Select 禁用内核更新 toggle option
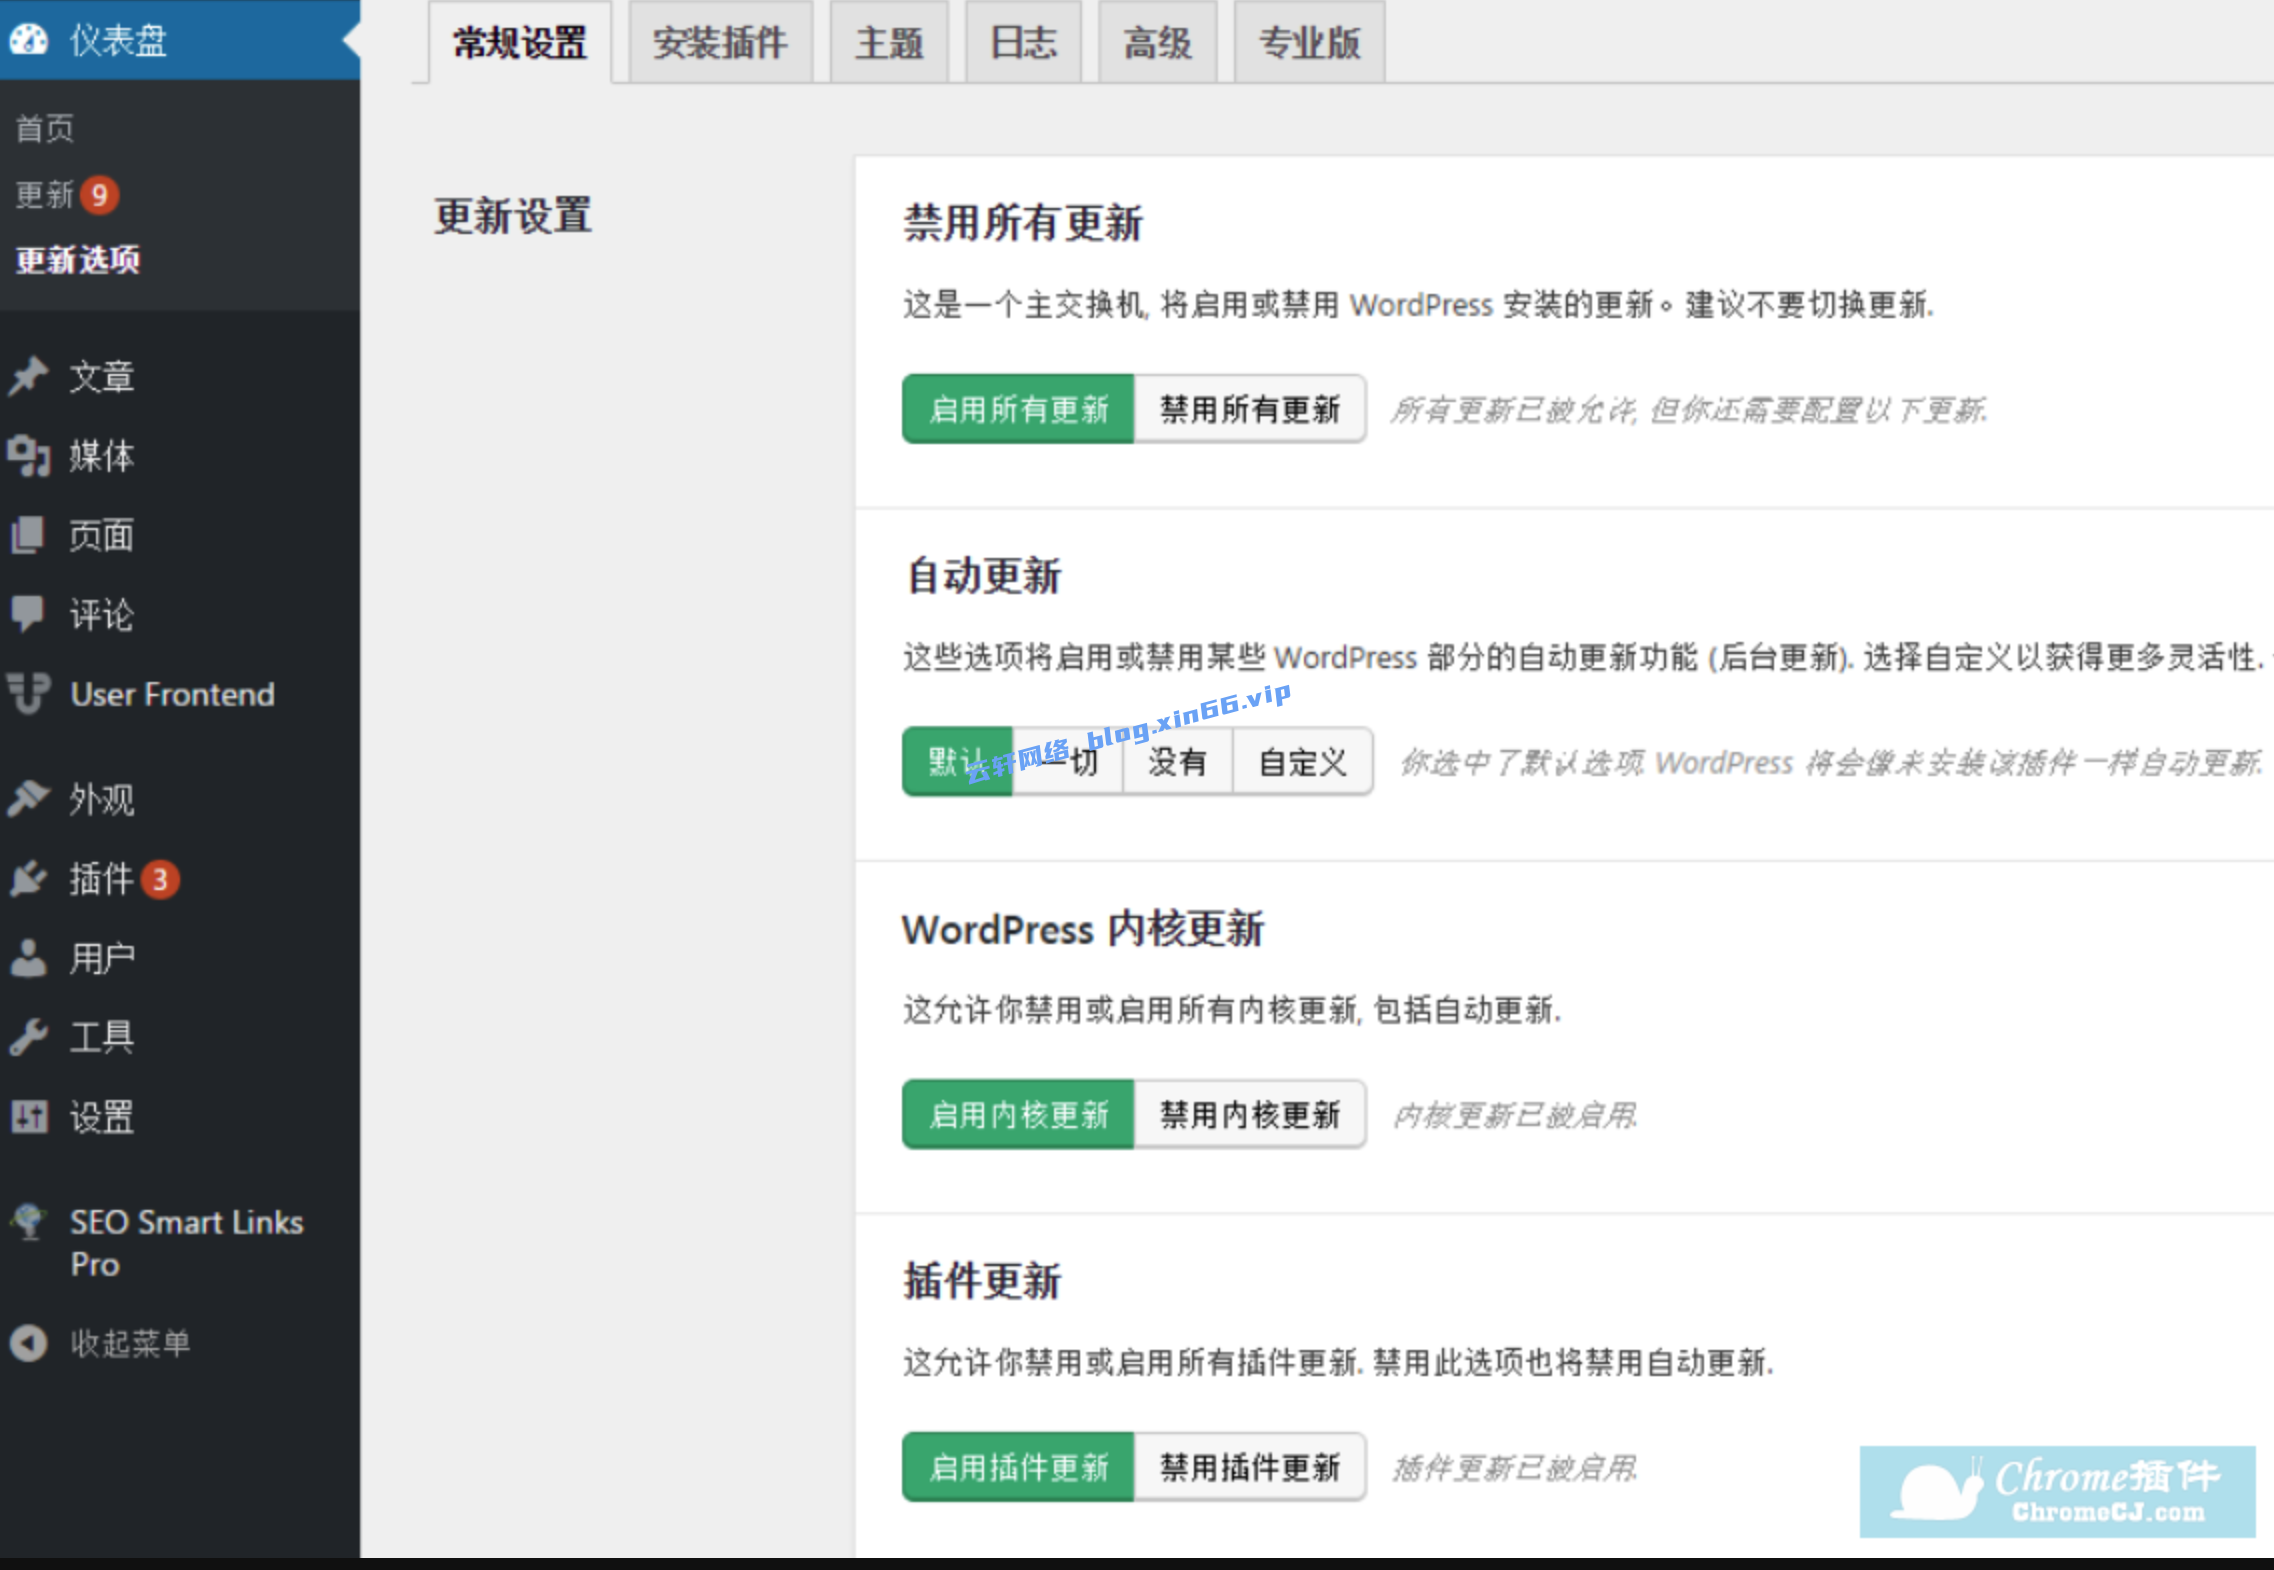2274x1570 pixels. point(1250,1114)
